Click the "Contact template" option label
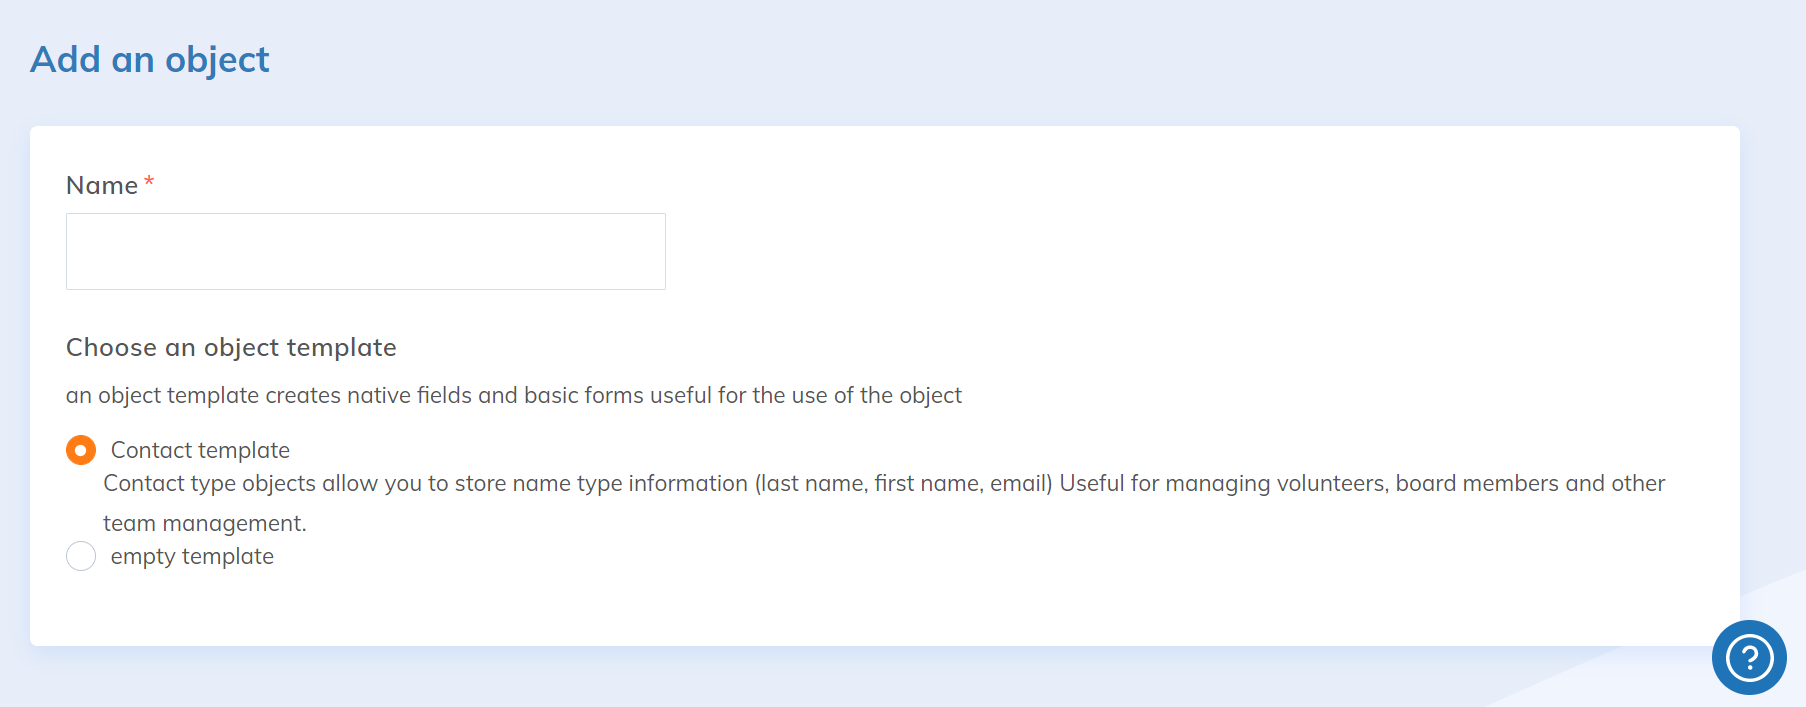This screenshot has height=707, width=1806. [x=200, y=450]
